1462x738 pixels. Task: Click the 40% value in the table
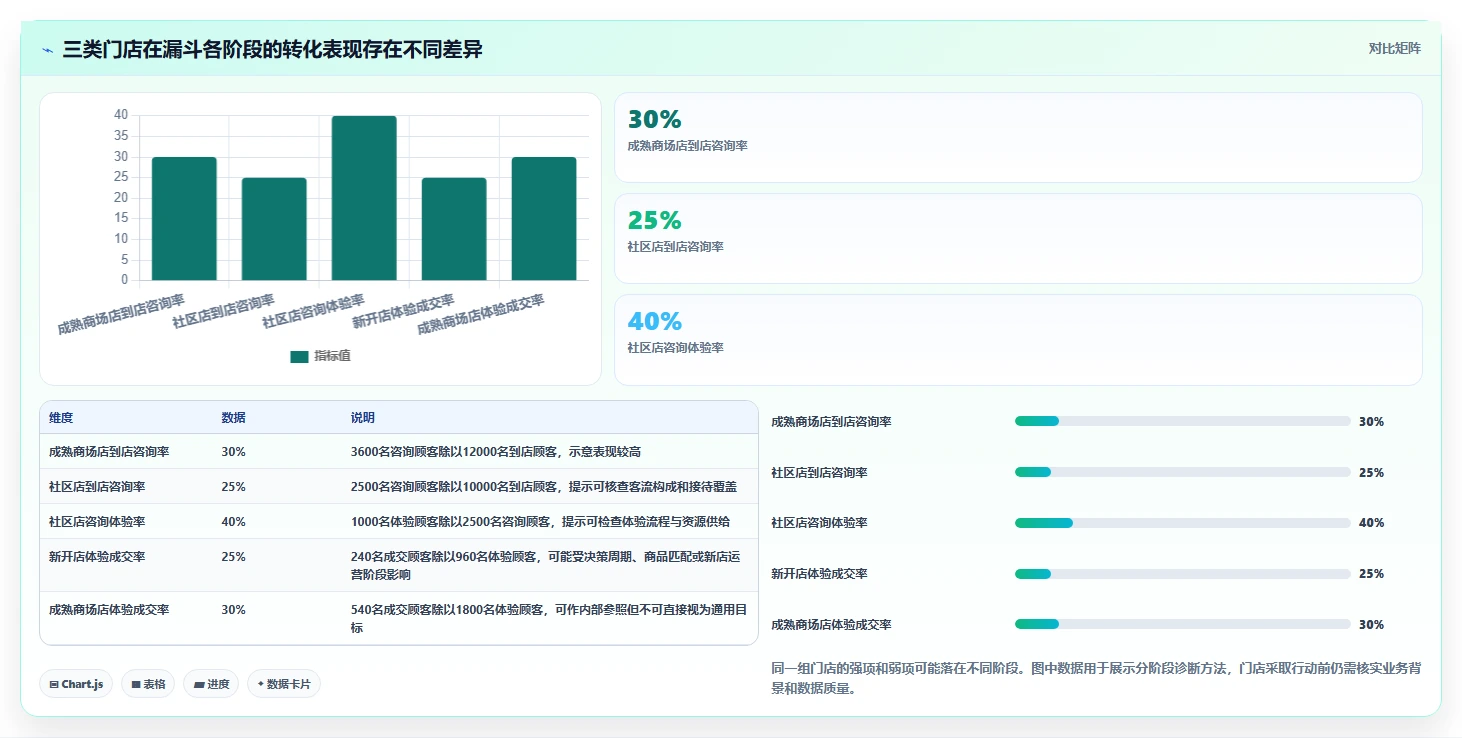tap(234, 522)
